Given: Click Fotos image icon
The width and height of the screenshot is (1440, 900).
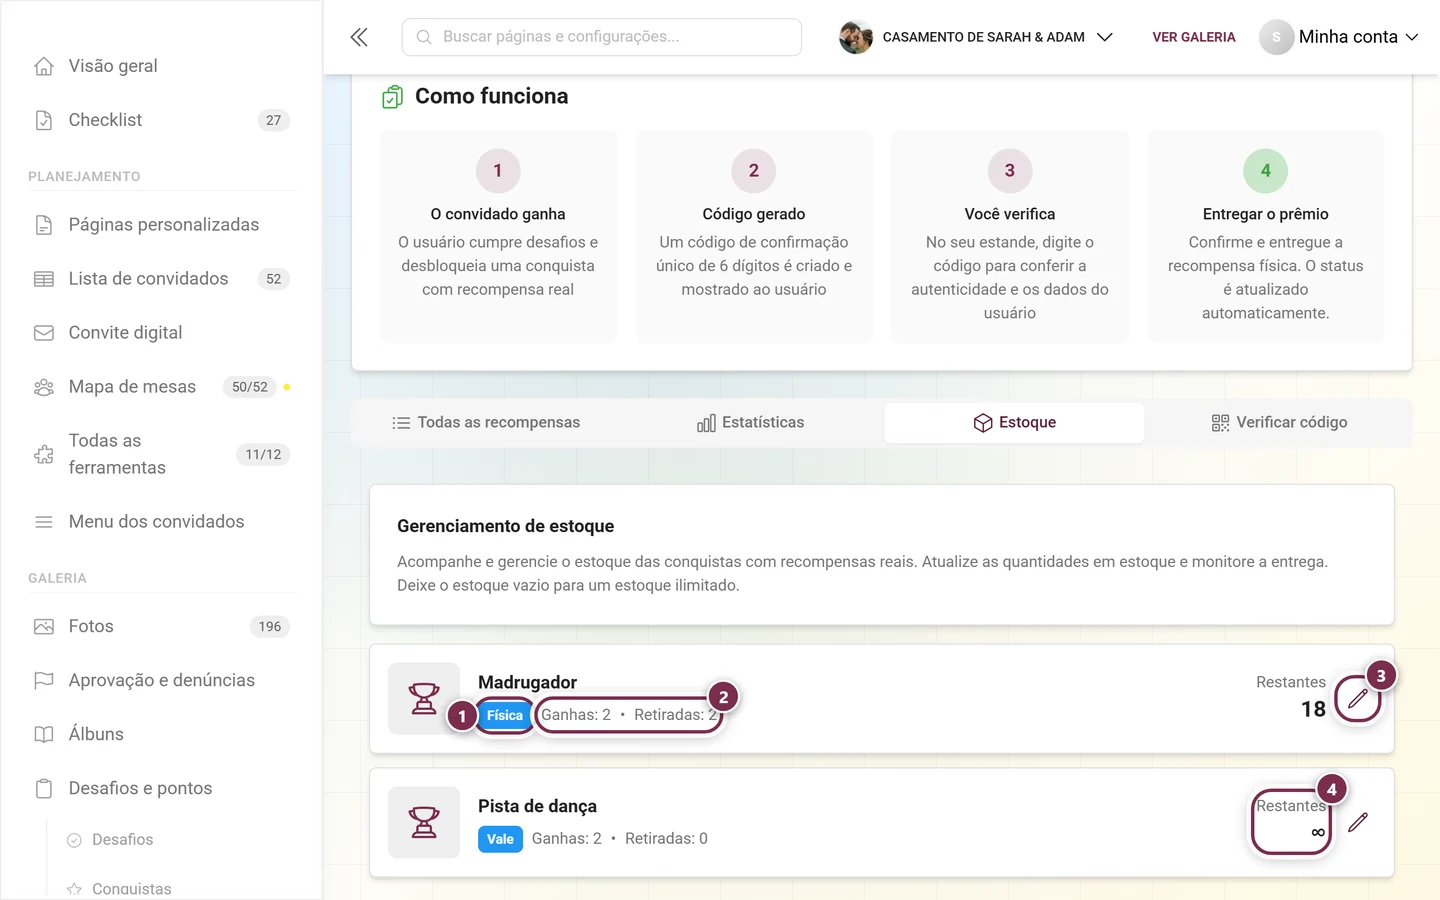Looking at the screenshot, I should (x=44, y=627).
